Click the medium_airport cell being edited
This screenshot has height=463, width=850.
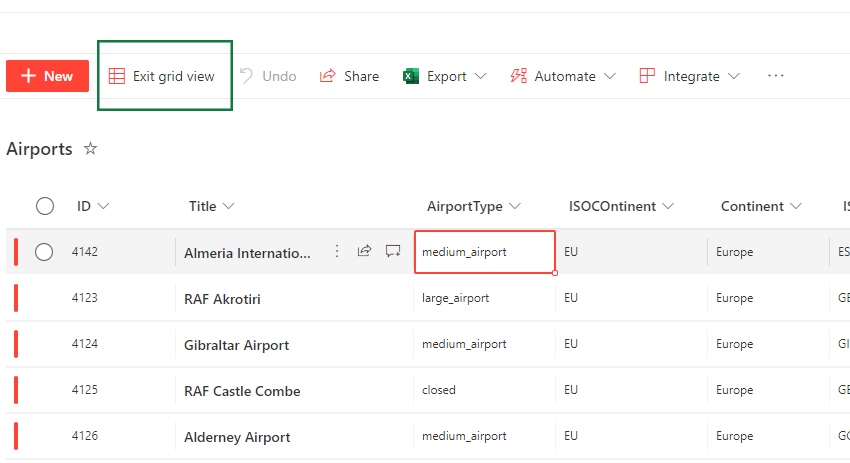tap(485, 252)
